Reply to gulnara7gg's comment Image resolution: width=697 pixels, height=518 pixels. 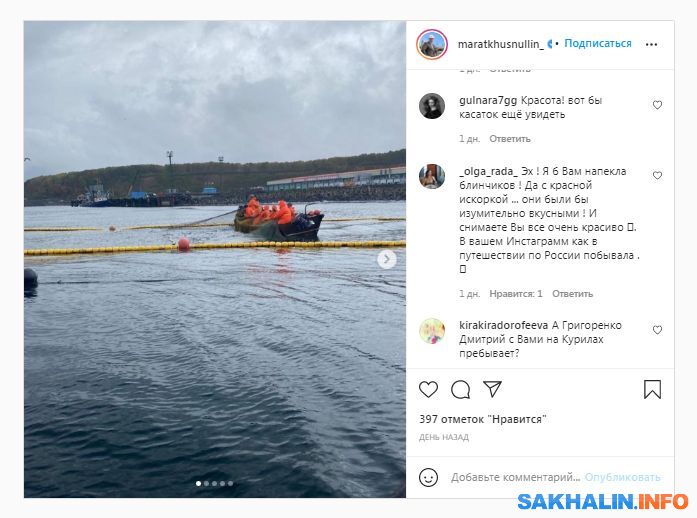pyautogui.click(x=510, y=139)
